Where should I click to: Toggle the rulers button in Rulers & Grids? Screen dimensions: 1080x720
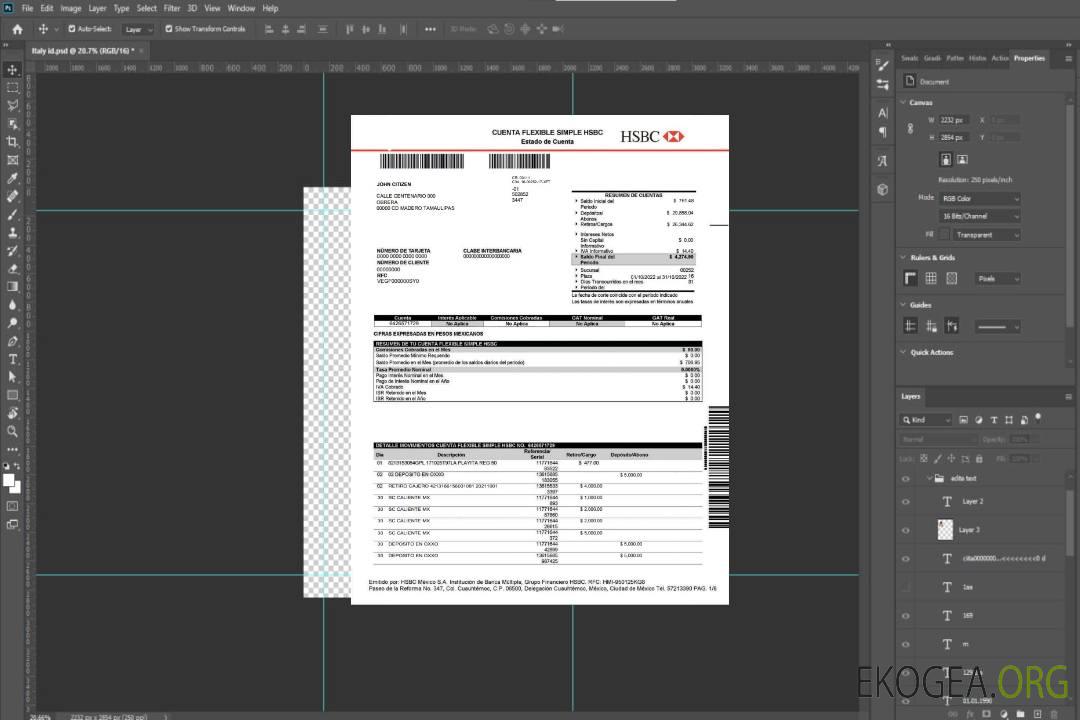pyautogui.click(x=911, y=278)
